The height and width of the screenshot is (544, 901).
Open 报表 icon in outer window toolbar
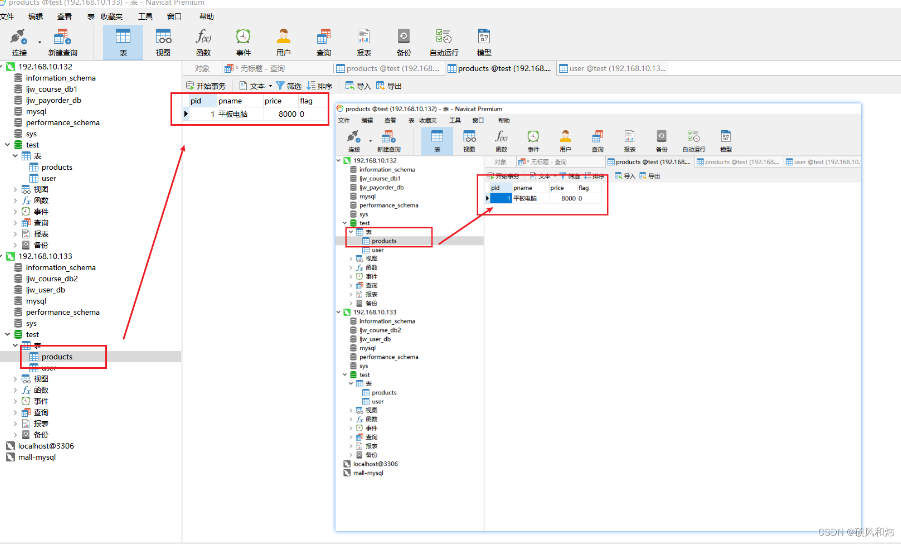click(x=364, y=37)
